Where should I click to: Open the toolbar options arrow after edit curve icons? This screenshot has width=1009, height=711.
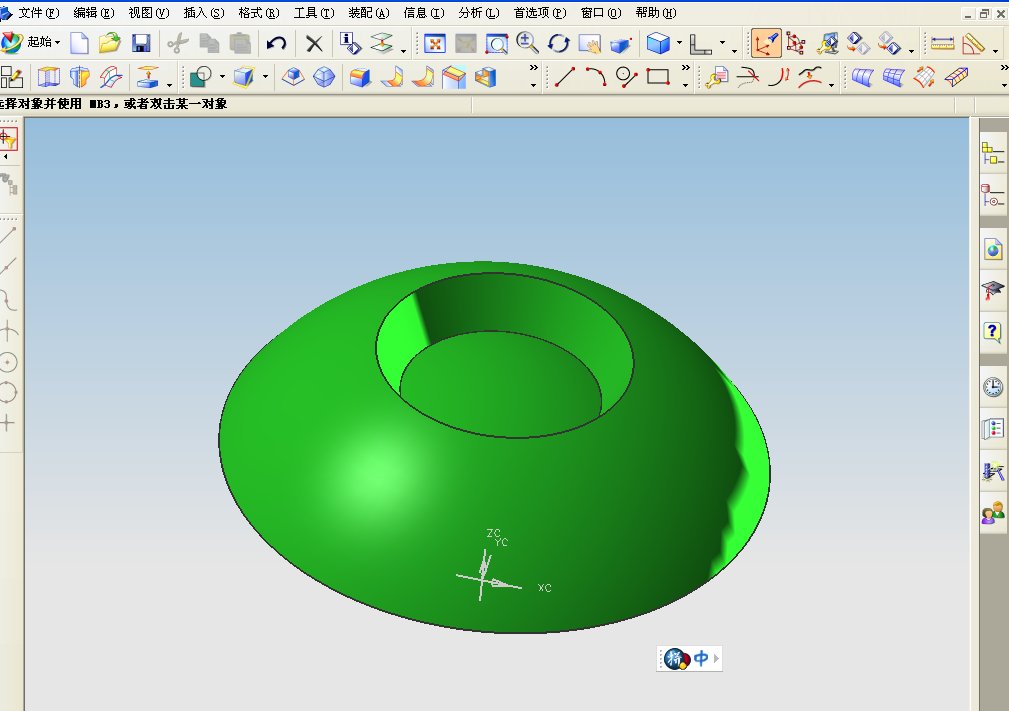click(x=831, y=85)
